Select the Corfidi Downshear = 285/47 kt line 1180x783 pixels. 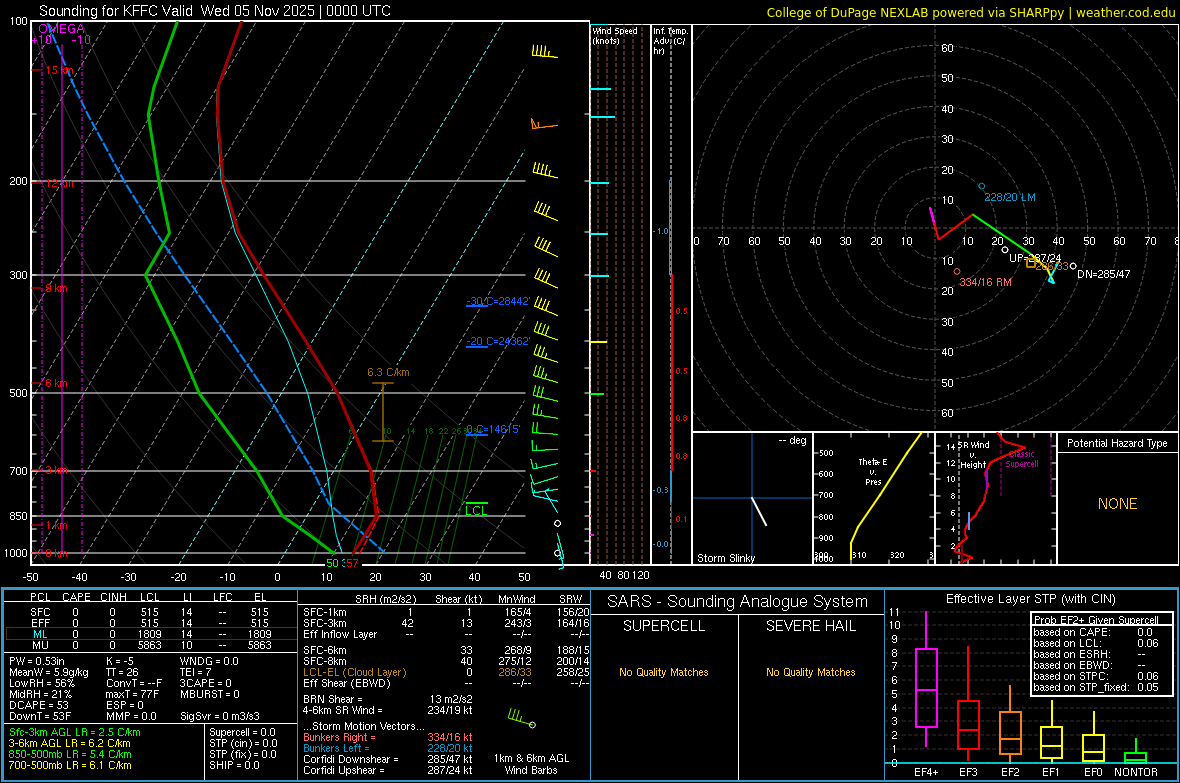[388, 759]
